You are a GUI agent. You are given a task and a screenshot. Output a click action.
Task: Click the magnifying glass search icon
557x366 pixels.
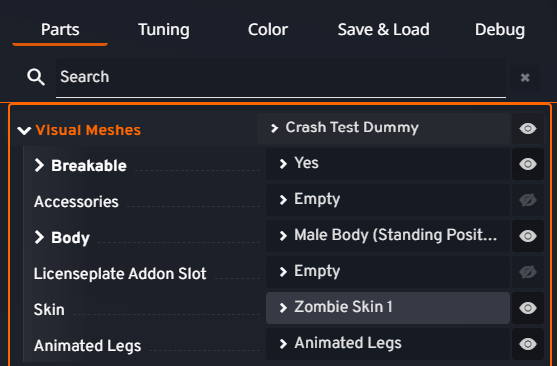(36, 77)
